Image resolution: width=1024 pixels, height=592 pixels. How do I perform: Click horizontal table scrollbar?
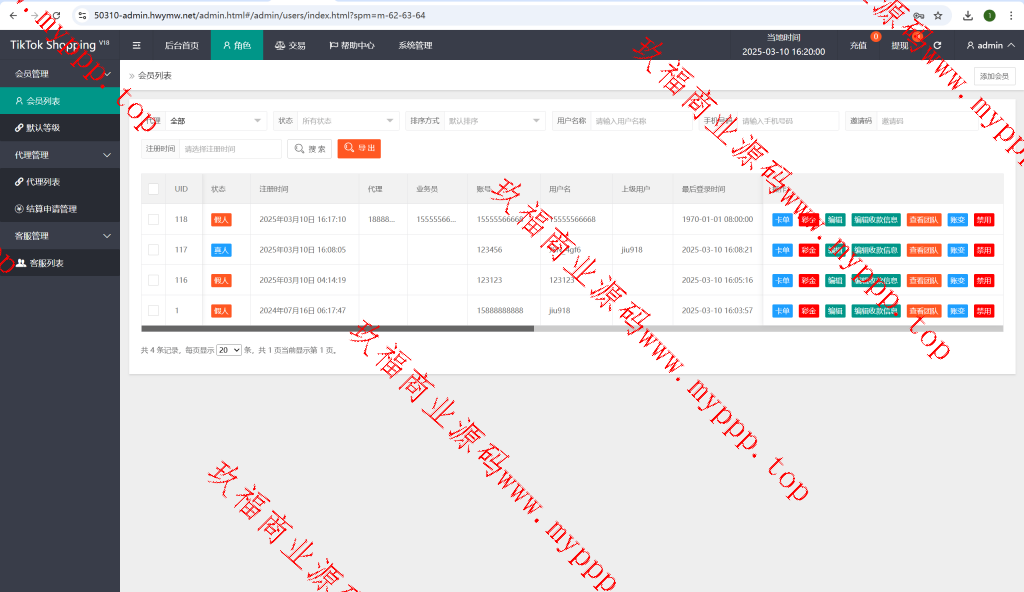[x=338, y=329]
